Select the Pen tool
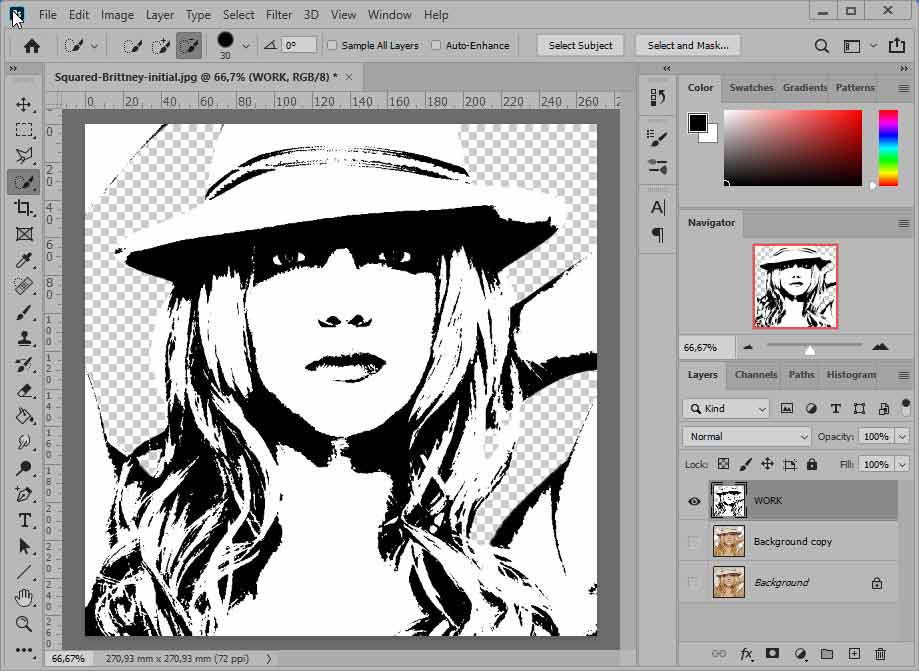Viewport: 919px width, 671px height. pyautogui.click(x=23, y=494)
